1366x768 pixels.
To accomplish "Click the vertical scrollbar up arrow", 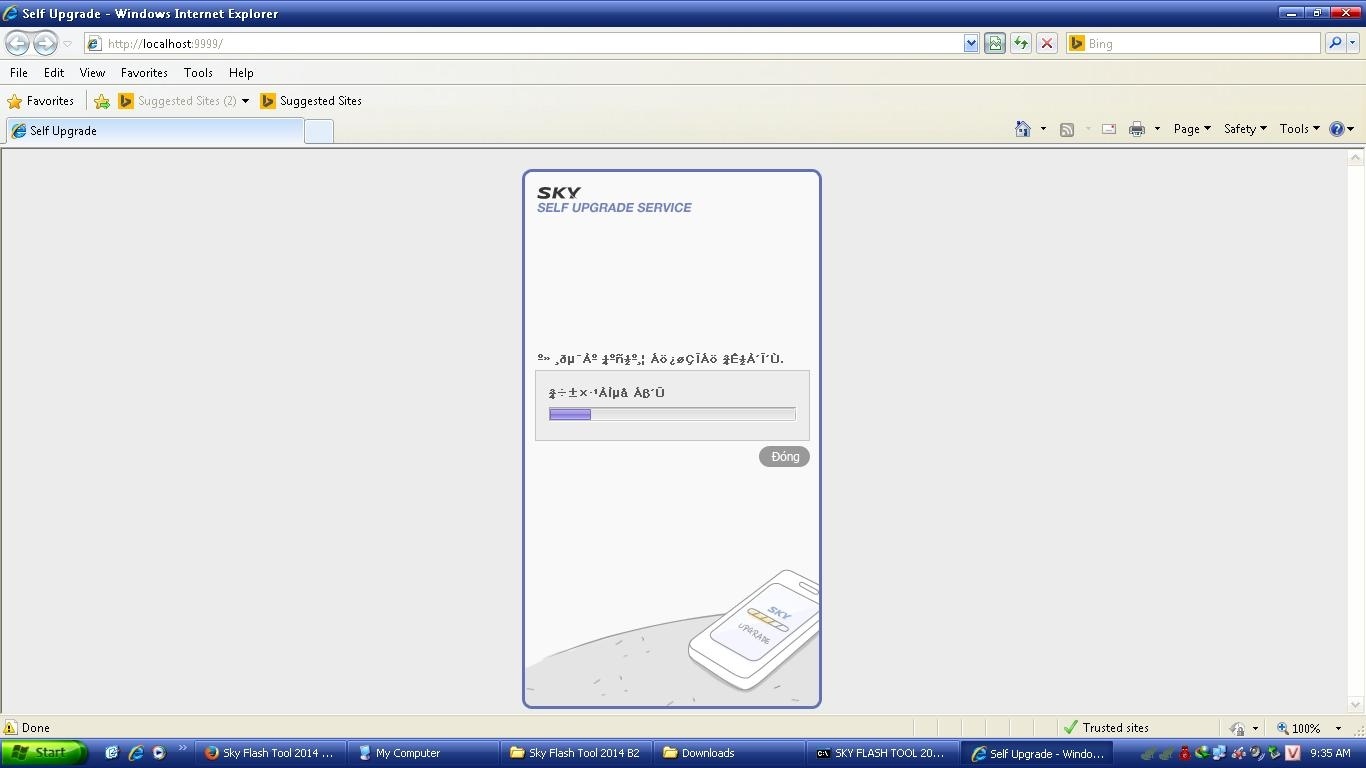I will click(x=1356, y=158).
